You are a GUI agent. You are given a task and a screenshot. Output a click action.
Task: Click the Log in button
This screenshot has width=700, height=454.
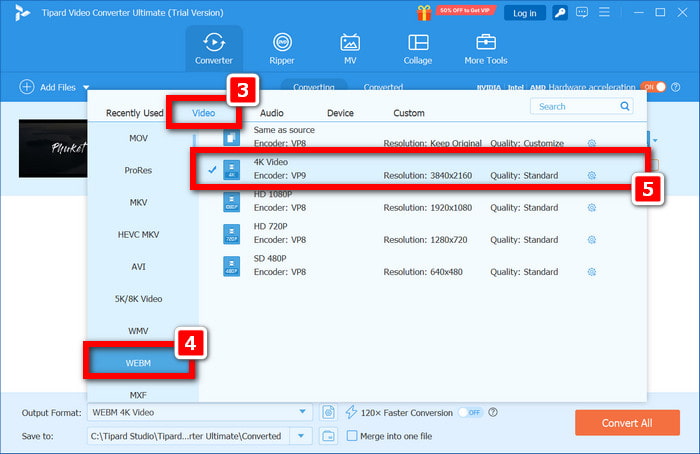click(525, 13)
